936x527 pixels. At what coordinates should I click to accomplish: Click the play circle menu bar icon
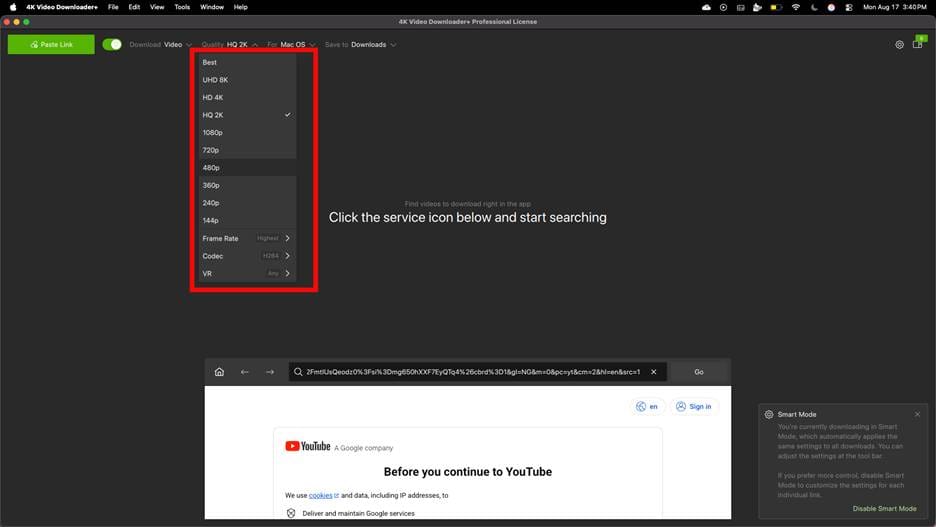point(723,7)
